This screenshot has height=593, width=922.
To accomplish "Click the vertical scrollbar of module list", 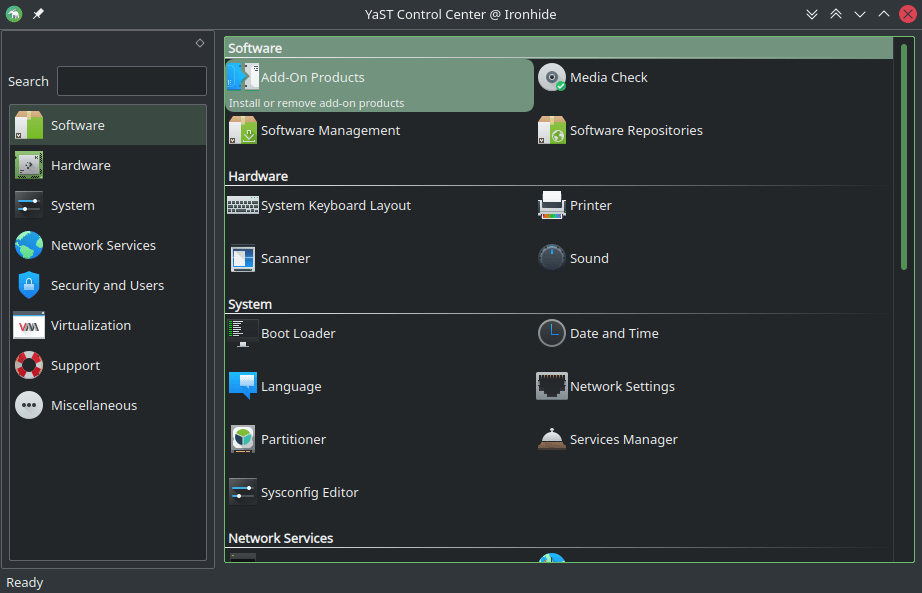I will pyautogui.click(x=904, y=157).
